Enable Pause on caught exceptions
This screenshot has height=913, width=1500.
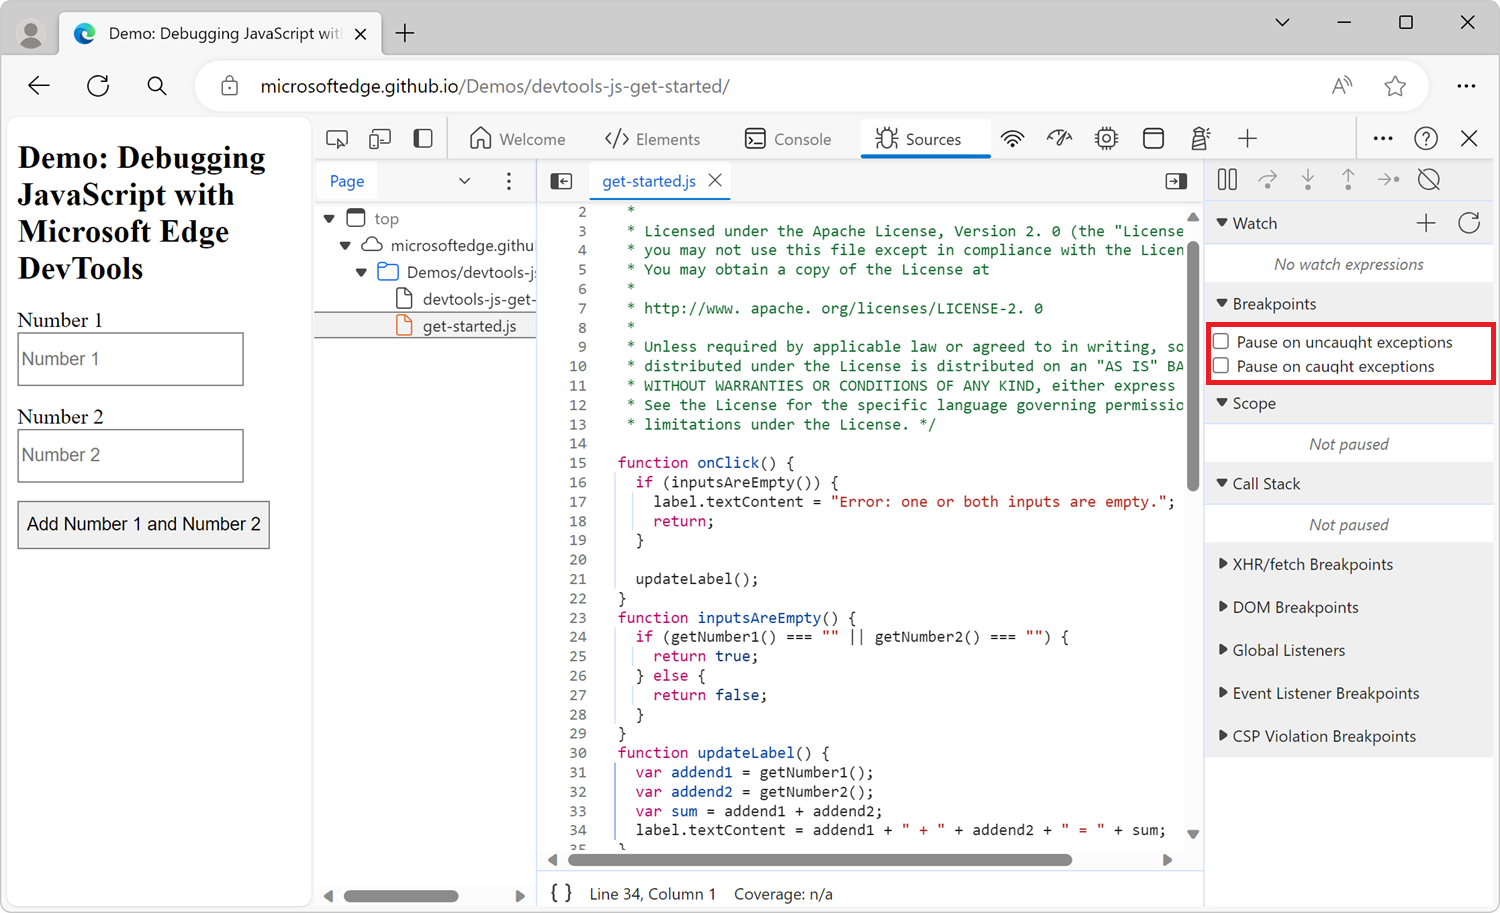(x=1221, y=366)
